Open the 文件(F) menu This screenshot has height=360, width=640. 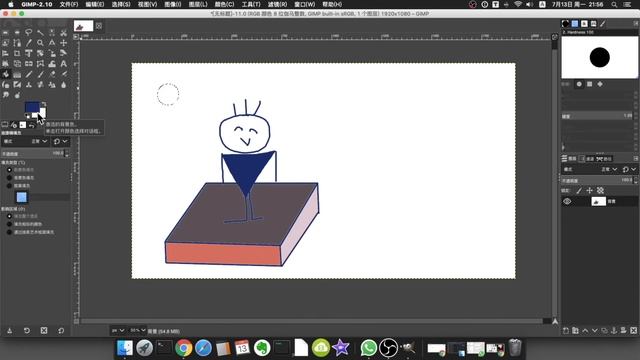point(69,4)
